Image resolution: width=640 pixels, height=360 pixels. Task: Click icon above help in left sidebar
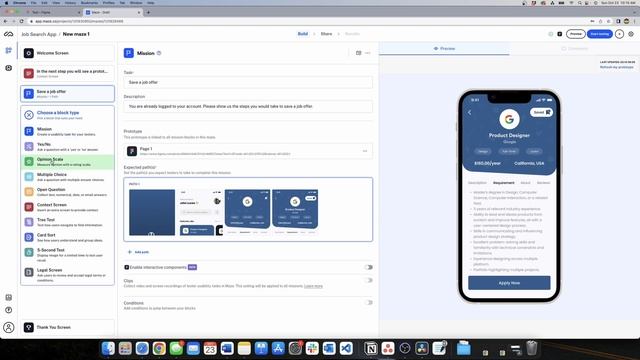pos(9,298)
